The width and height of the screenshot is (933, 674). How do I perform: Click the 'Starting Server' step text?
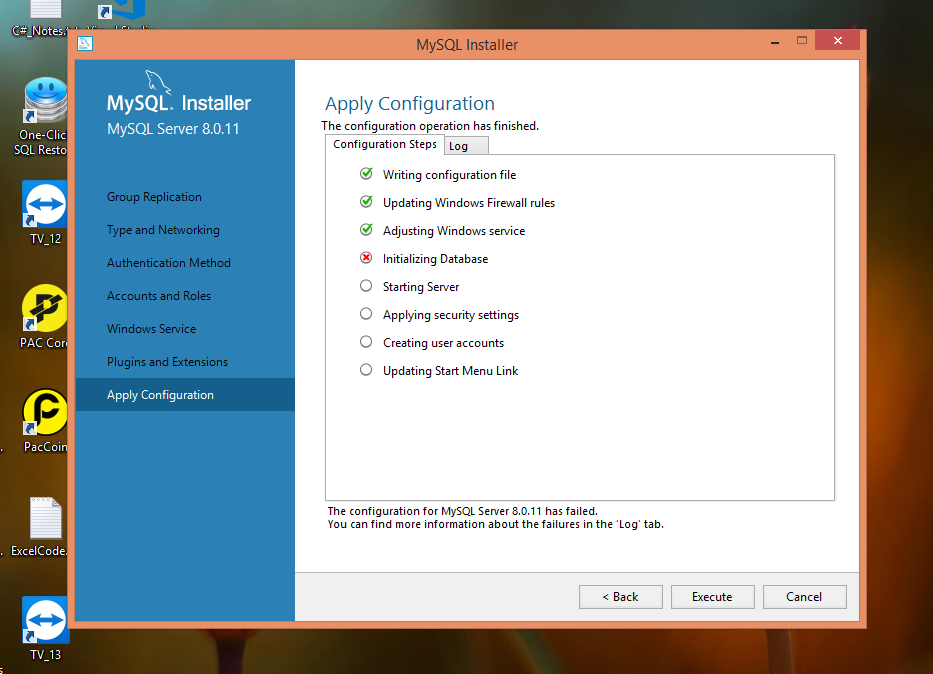(421, 287)
